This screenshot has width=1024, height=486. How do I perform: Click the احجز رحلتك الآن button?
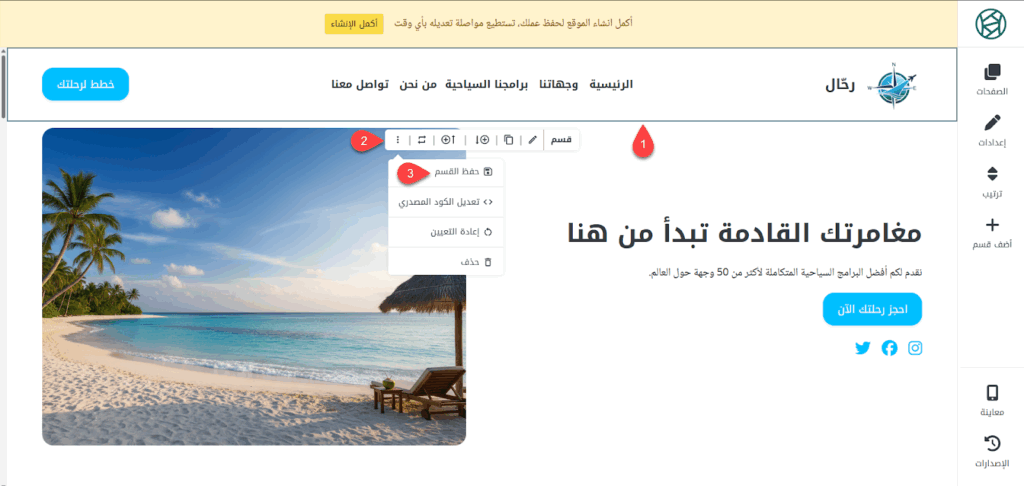pyautogui.click(x=872, y=309)
